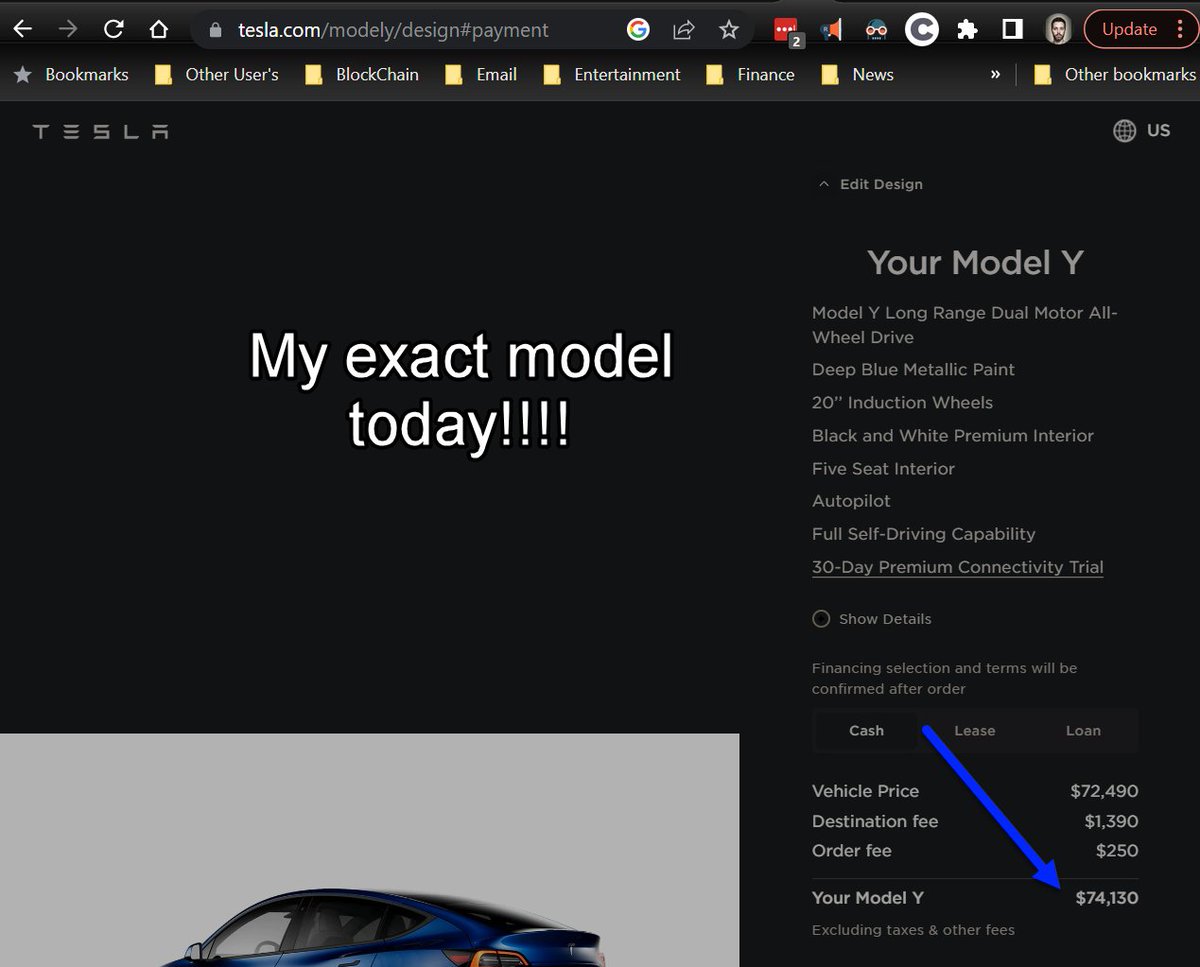Click Black and White Premium Interior text
The height and width of the screenshot is (967, 1200).
pyautogui.click(x=953, y=435)
